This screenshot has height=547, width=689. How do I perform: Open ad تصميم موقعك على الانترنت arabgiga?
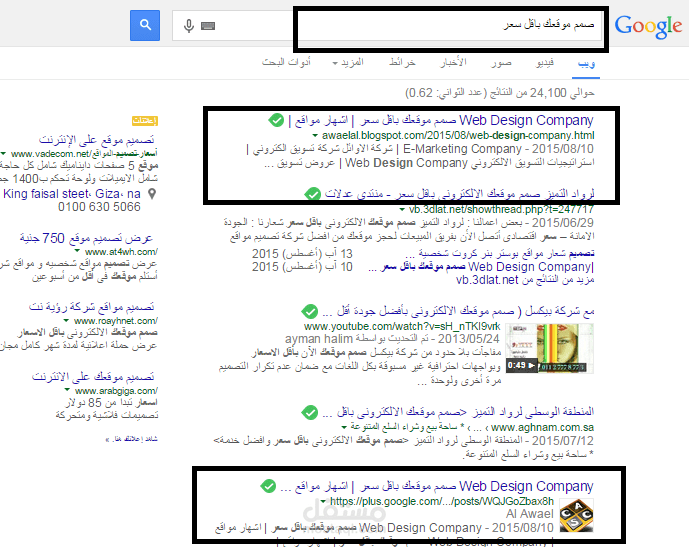click(x=93, y=377)
